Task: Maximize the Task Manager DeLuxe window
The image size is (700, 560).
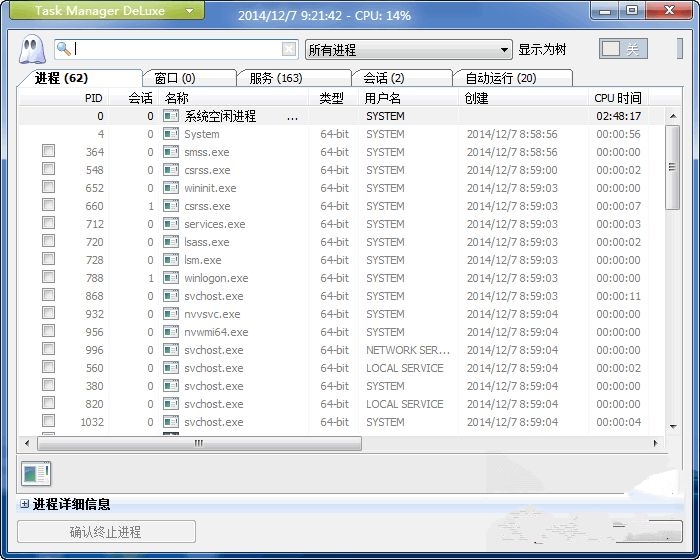Action: tap(632, 10)
